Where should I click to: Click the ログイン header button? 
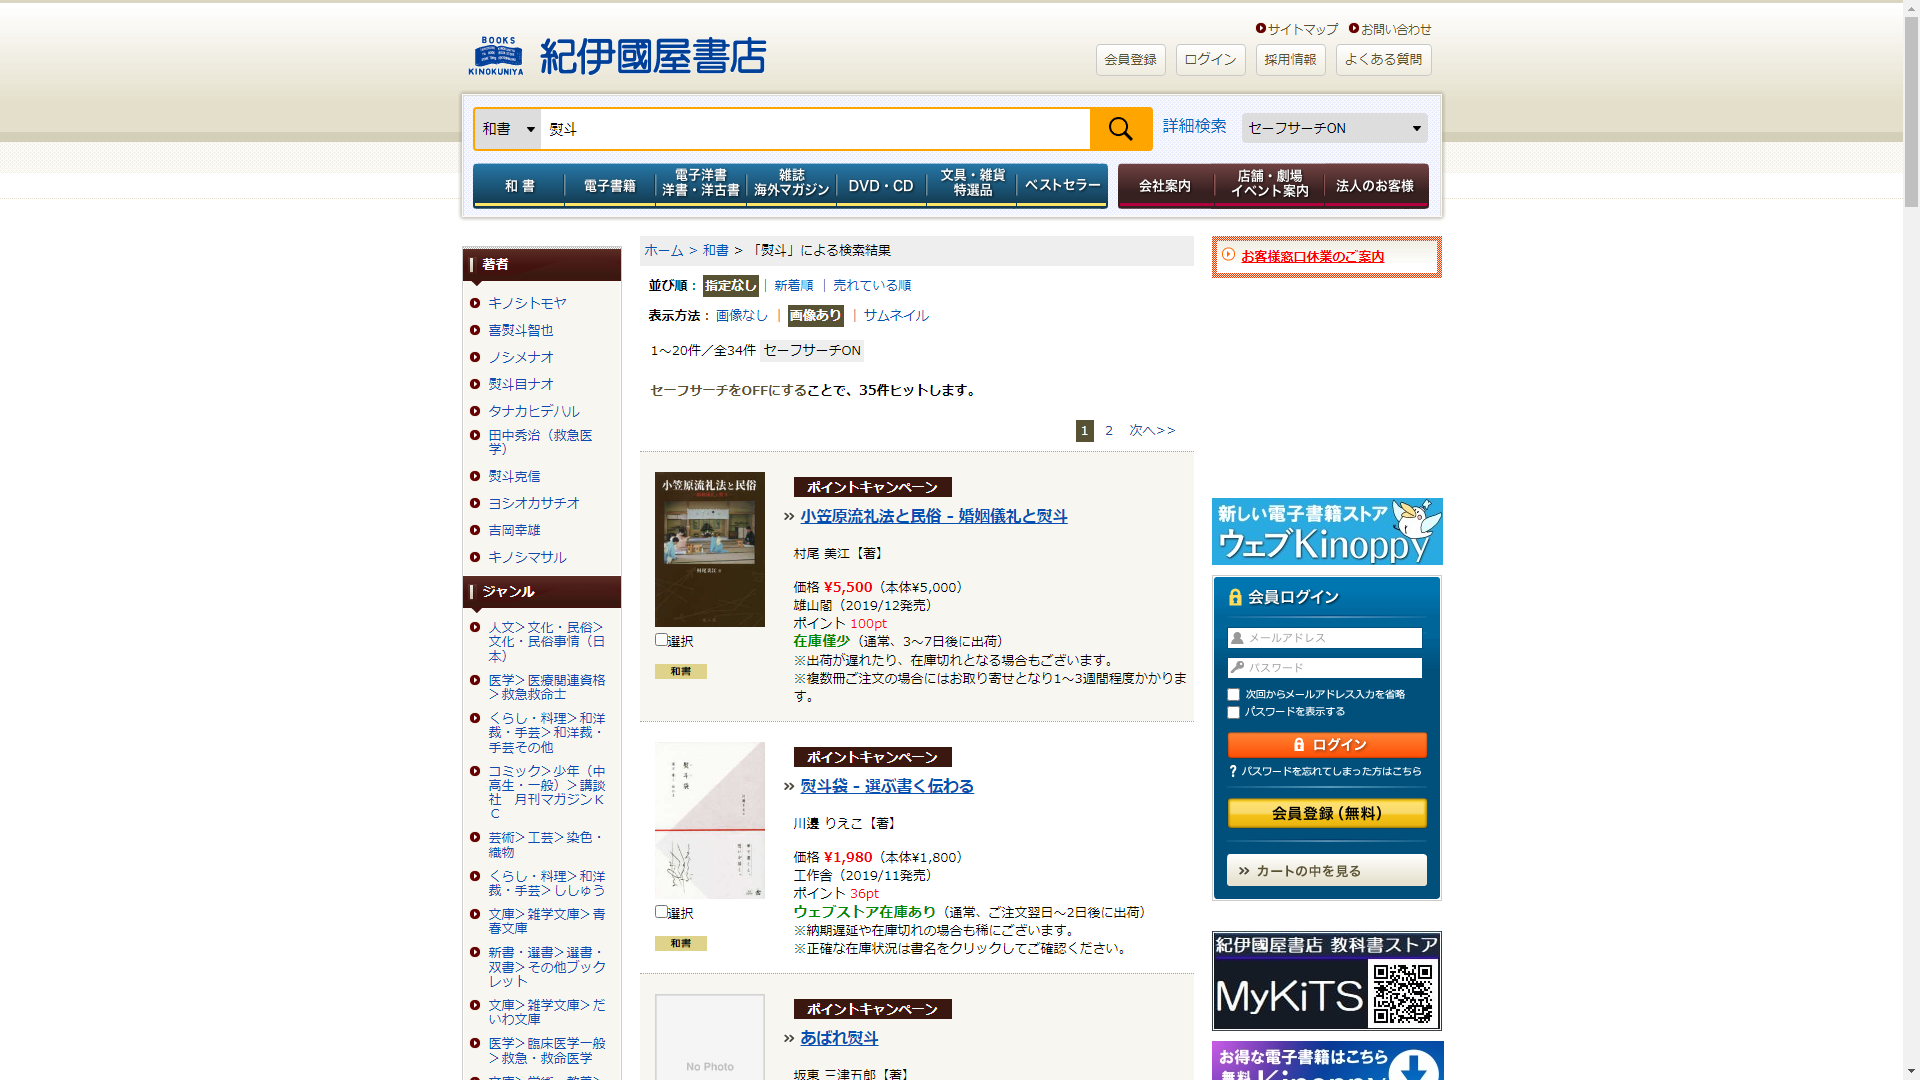pos(1211,60)
